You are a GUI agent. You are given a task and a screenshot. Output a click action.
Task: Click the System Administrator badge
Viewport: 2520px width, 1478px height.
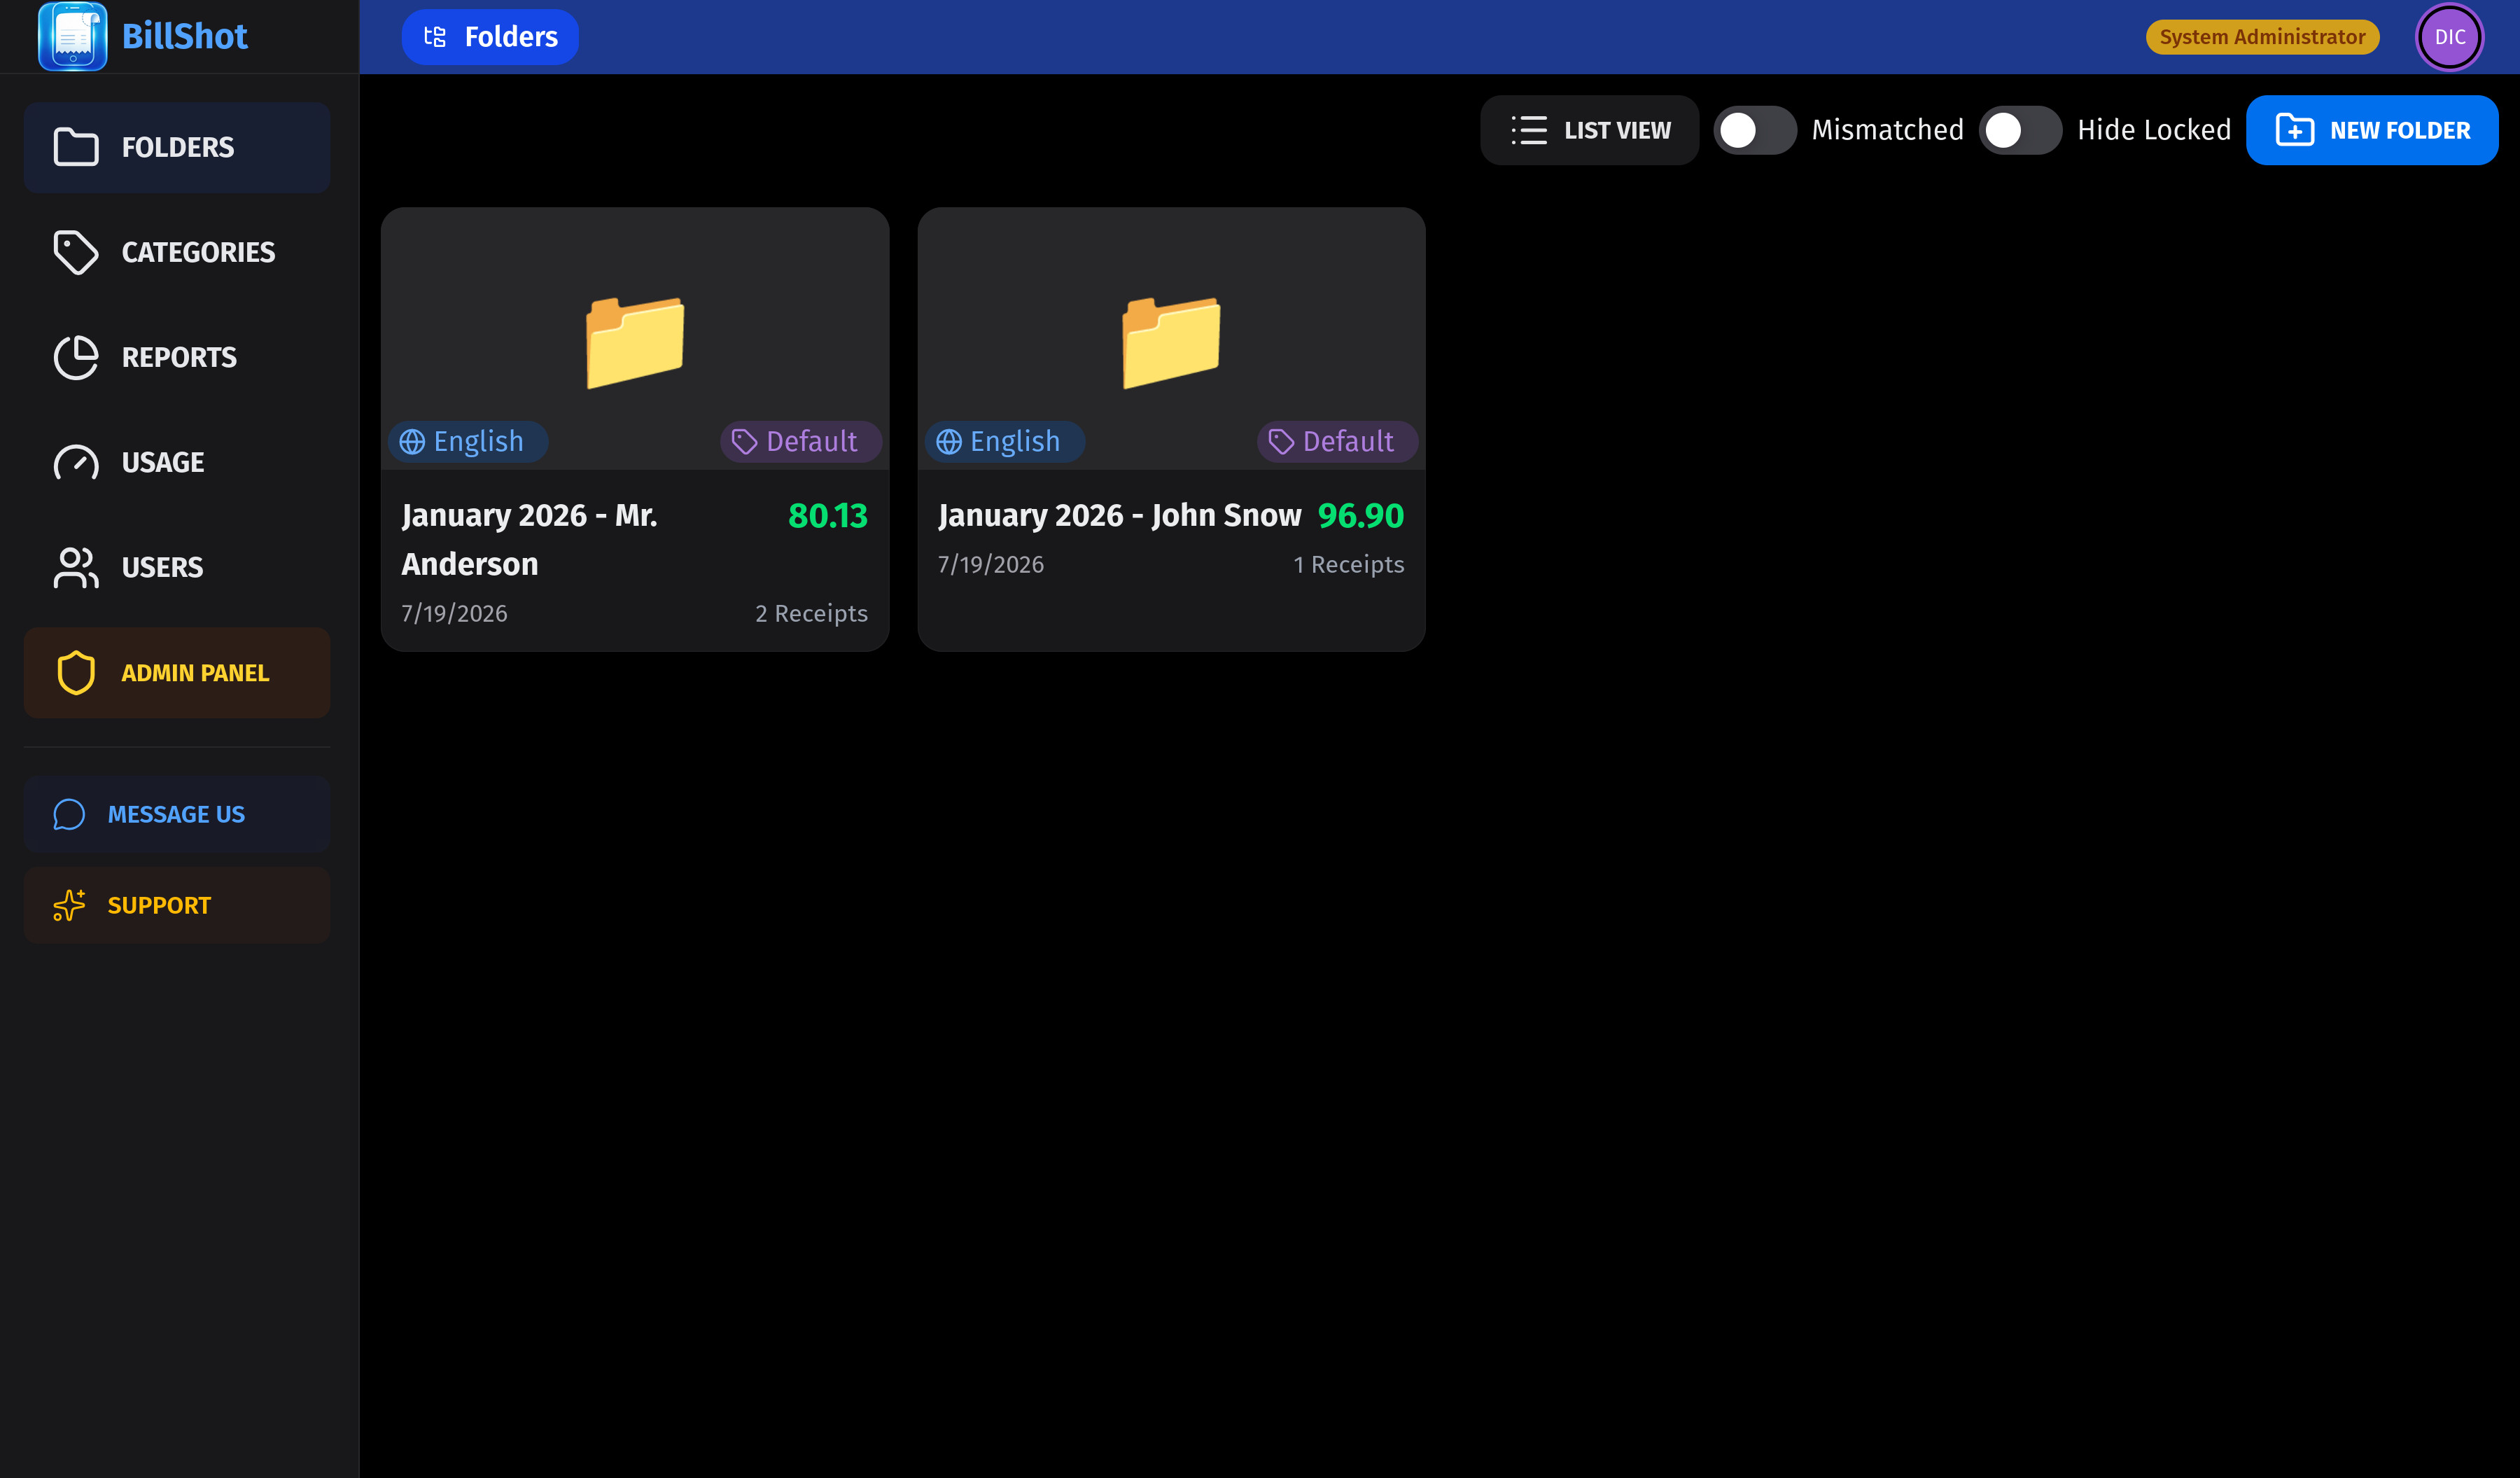coord(2262,37)
